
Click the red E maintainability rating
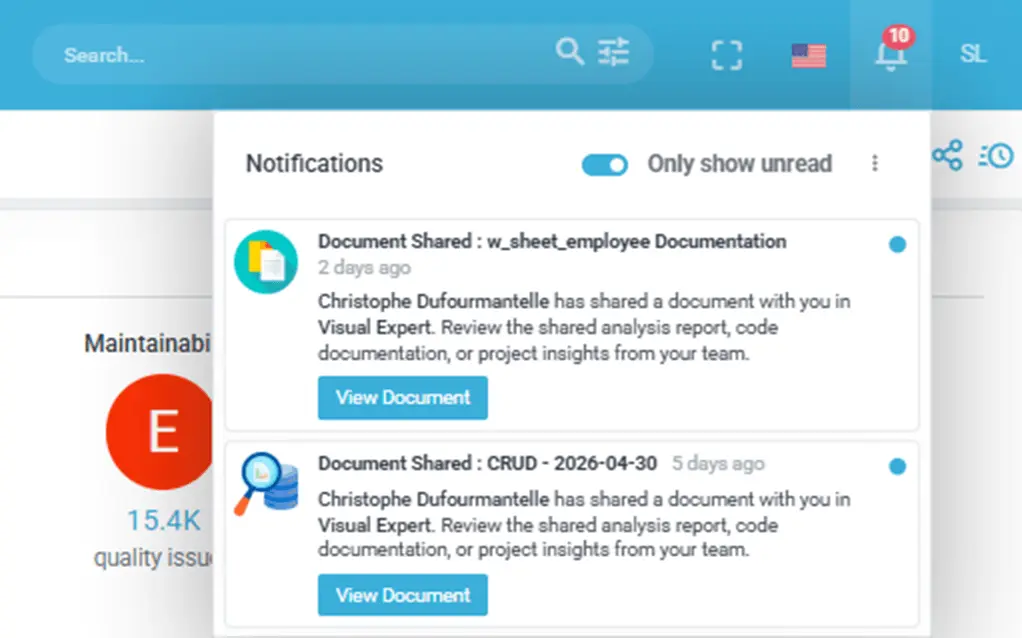click(x=160, y=431)
